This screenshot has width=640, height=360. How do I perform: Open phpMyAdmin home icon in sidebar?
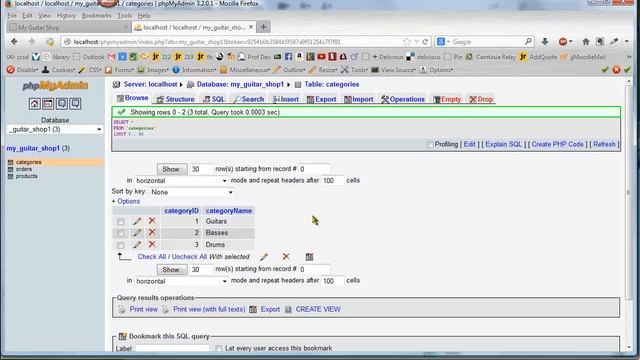pos(35,104)
